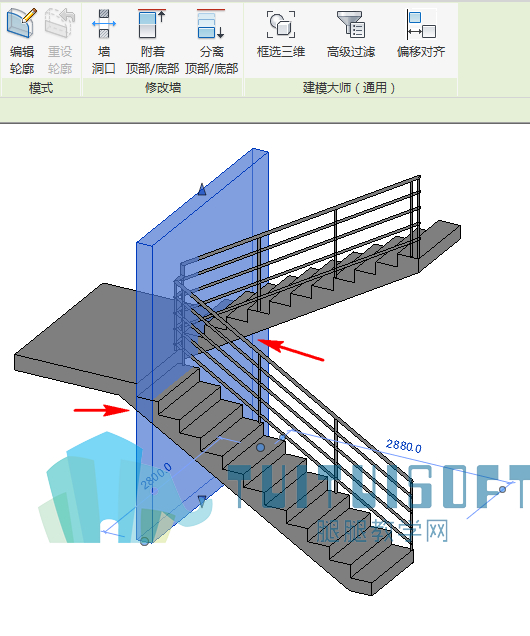Image resolution: width=530 pixels, height=636 pixels.
Task: Click the dimension grip dot on the stair tread
Action: (x=260, y=447)
